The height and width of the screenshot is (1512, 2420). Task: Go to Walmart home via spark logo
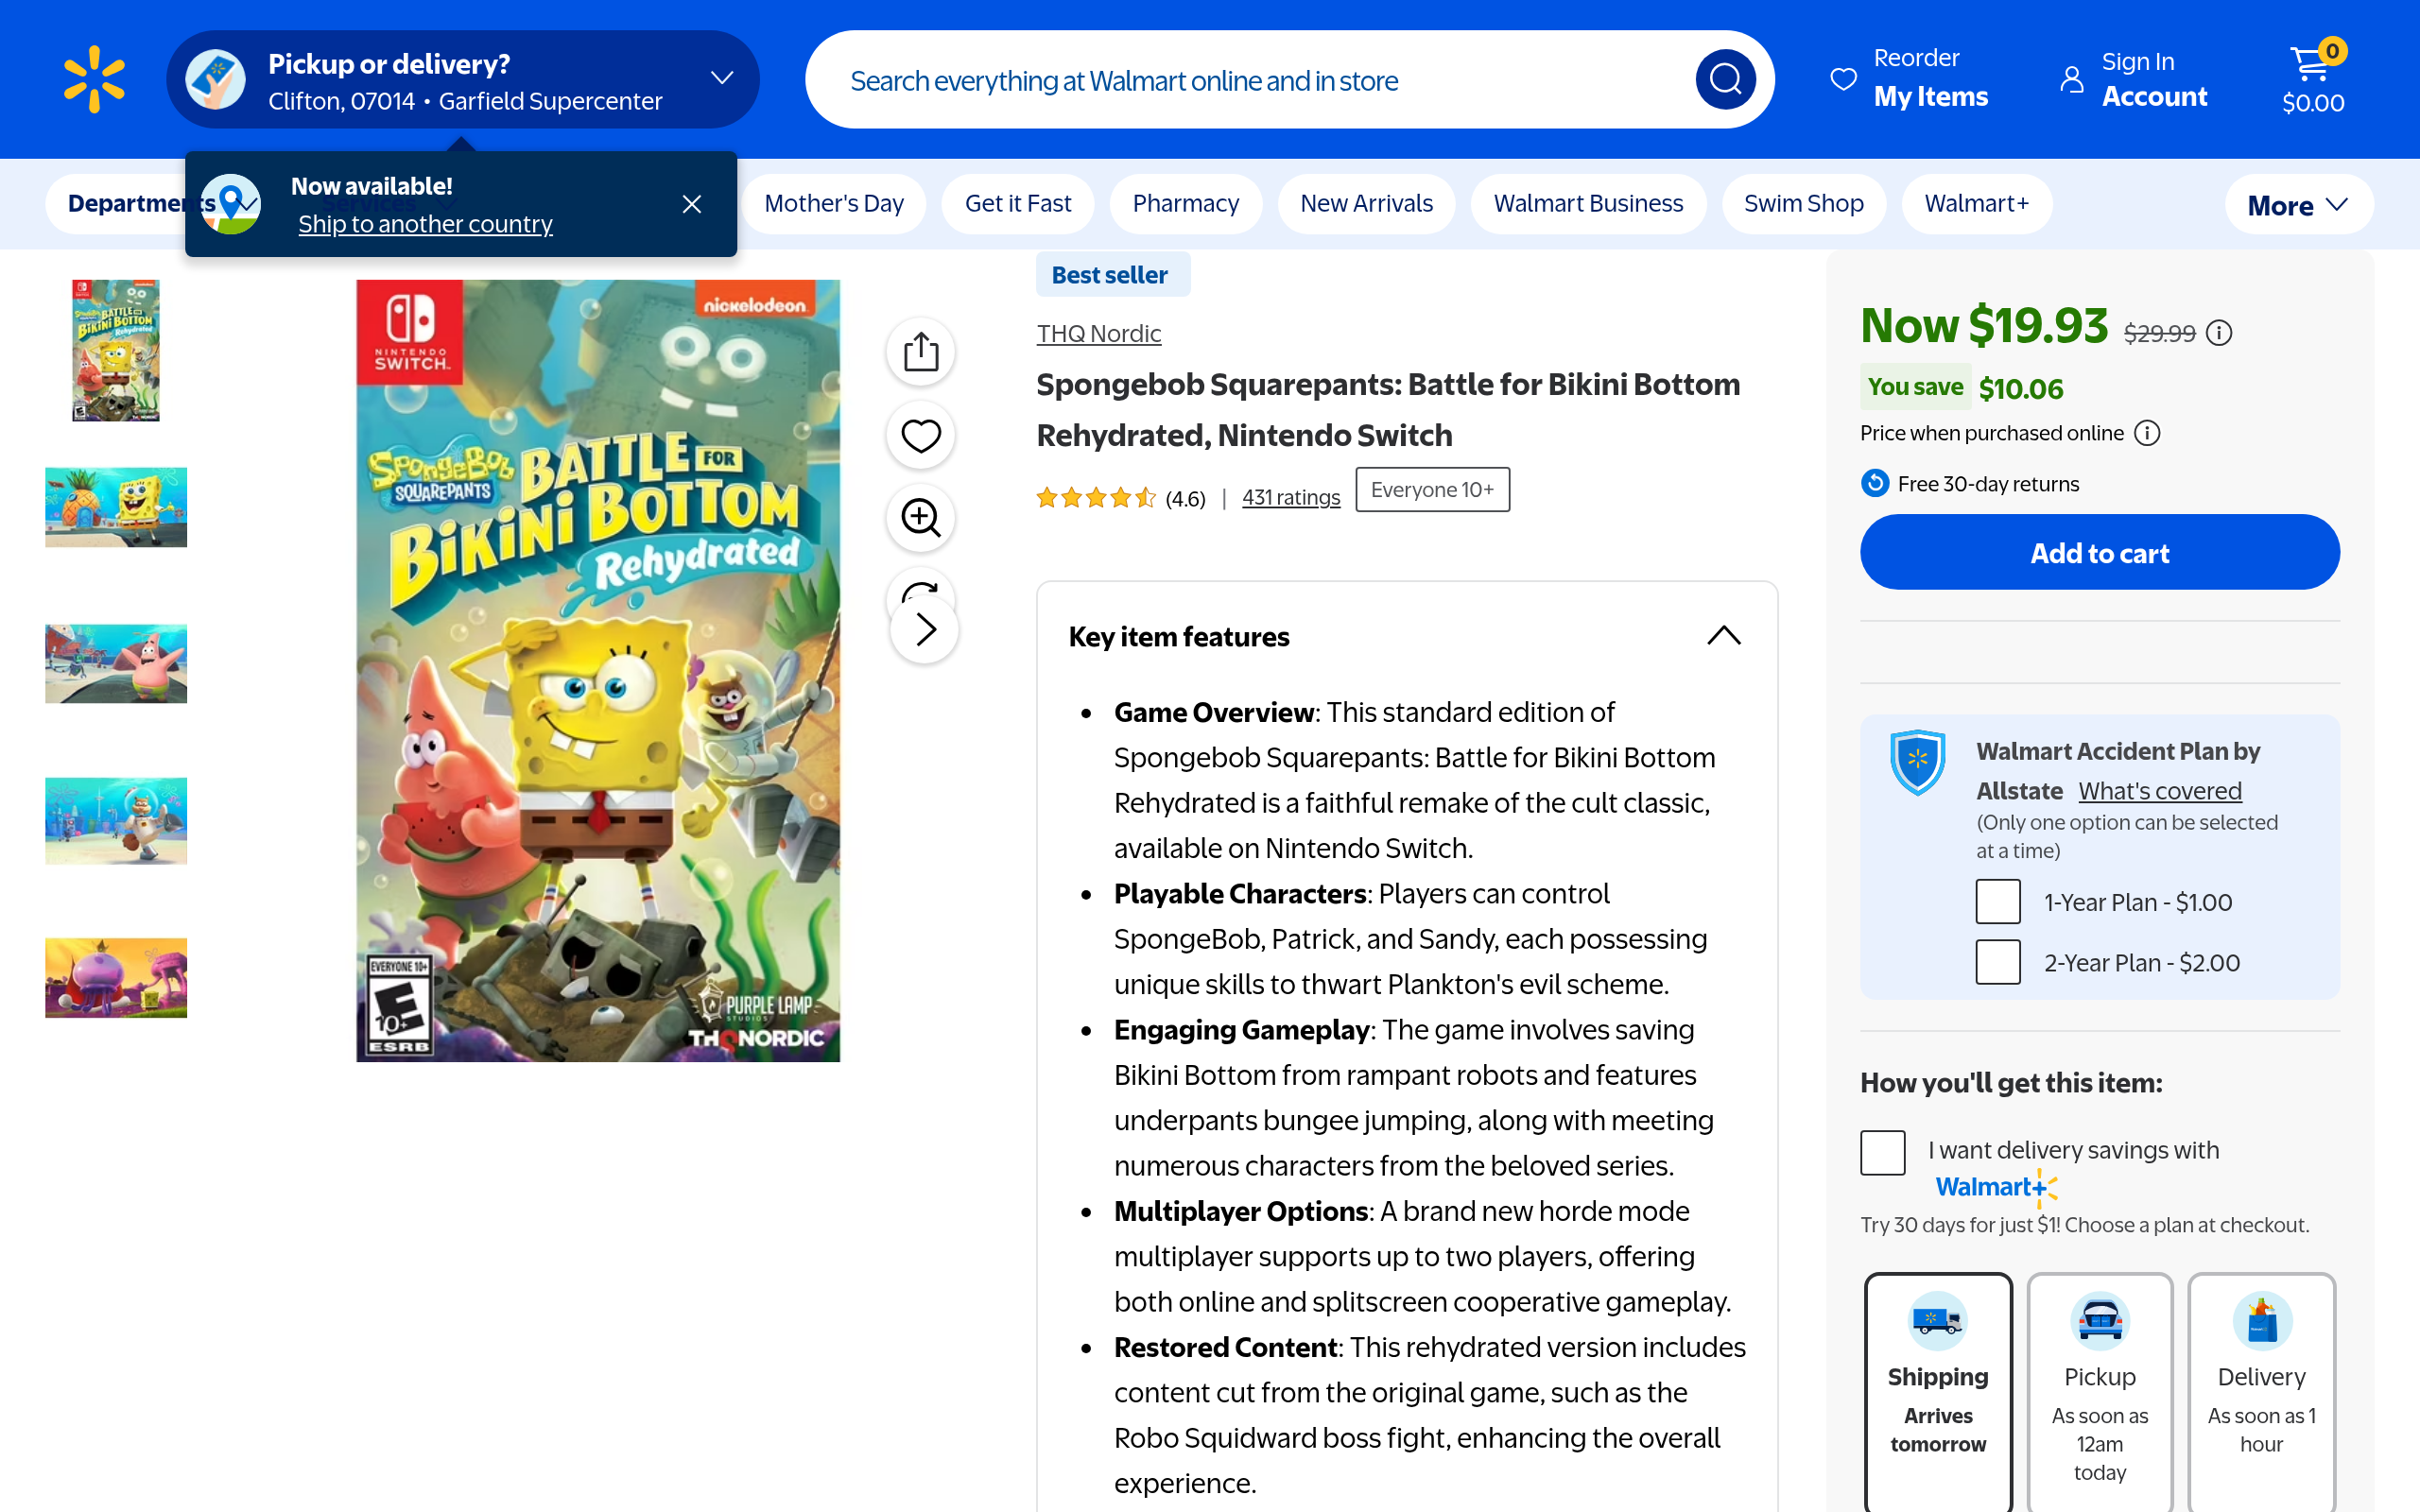pos(94,79)
